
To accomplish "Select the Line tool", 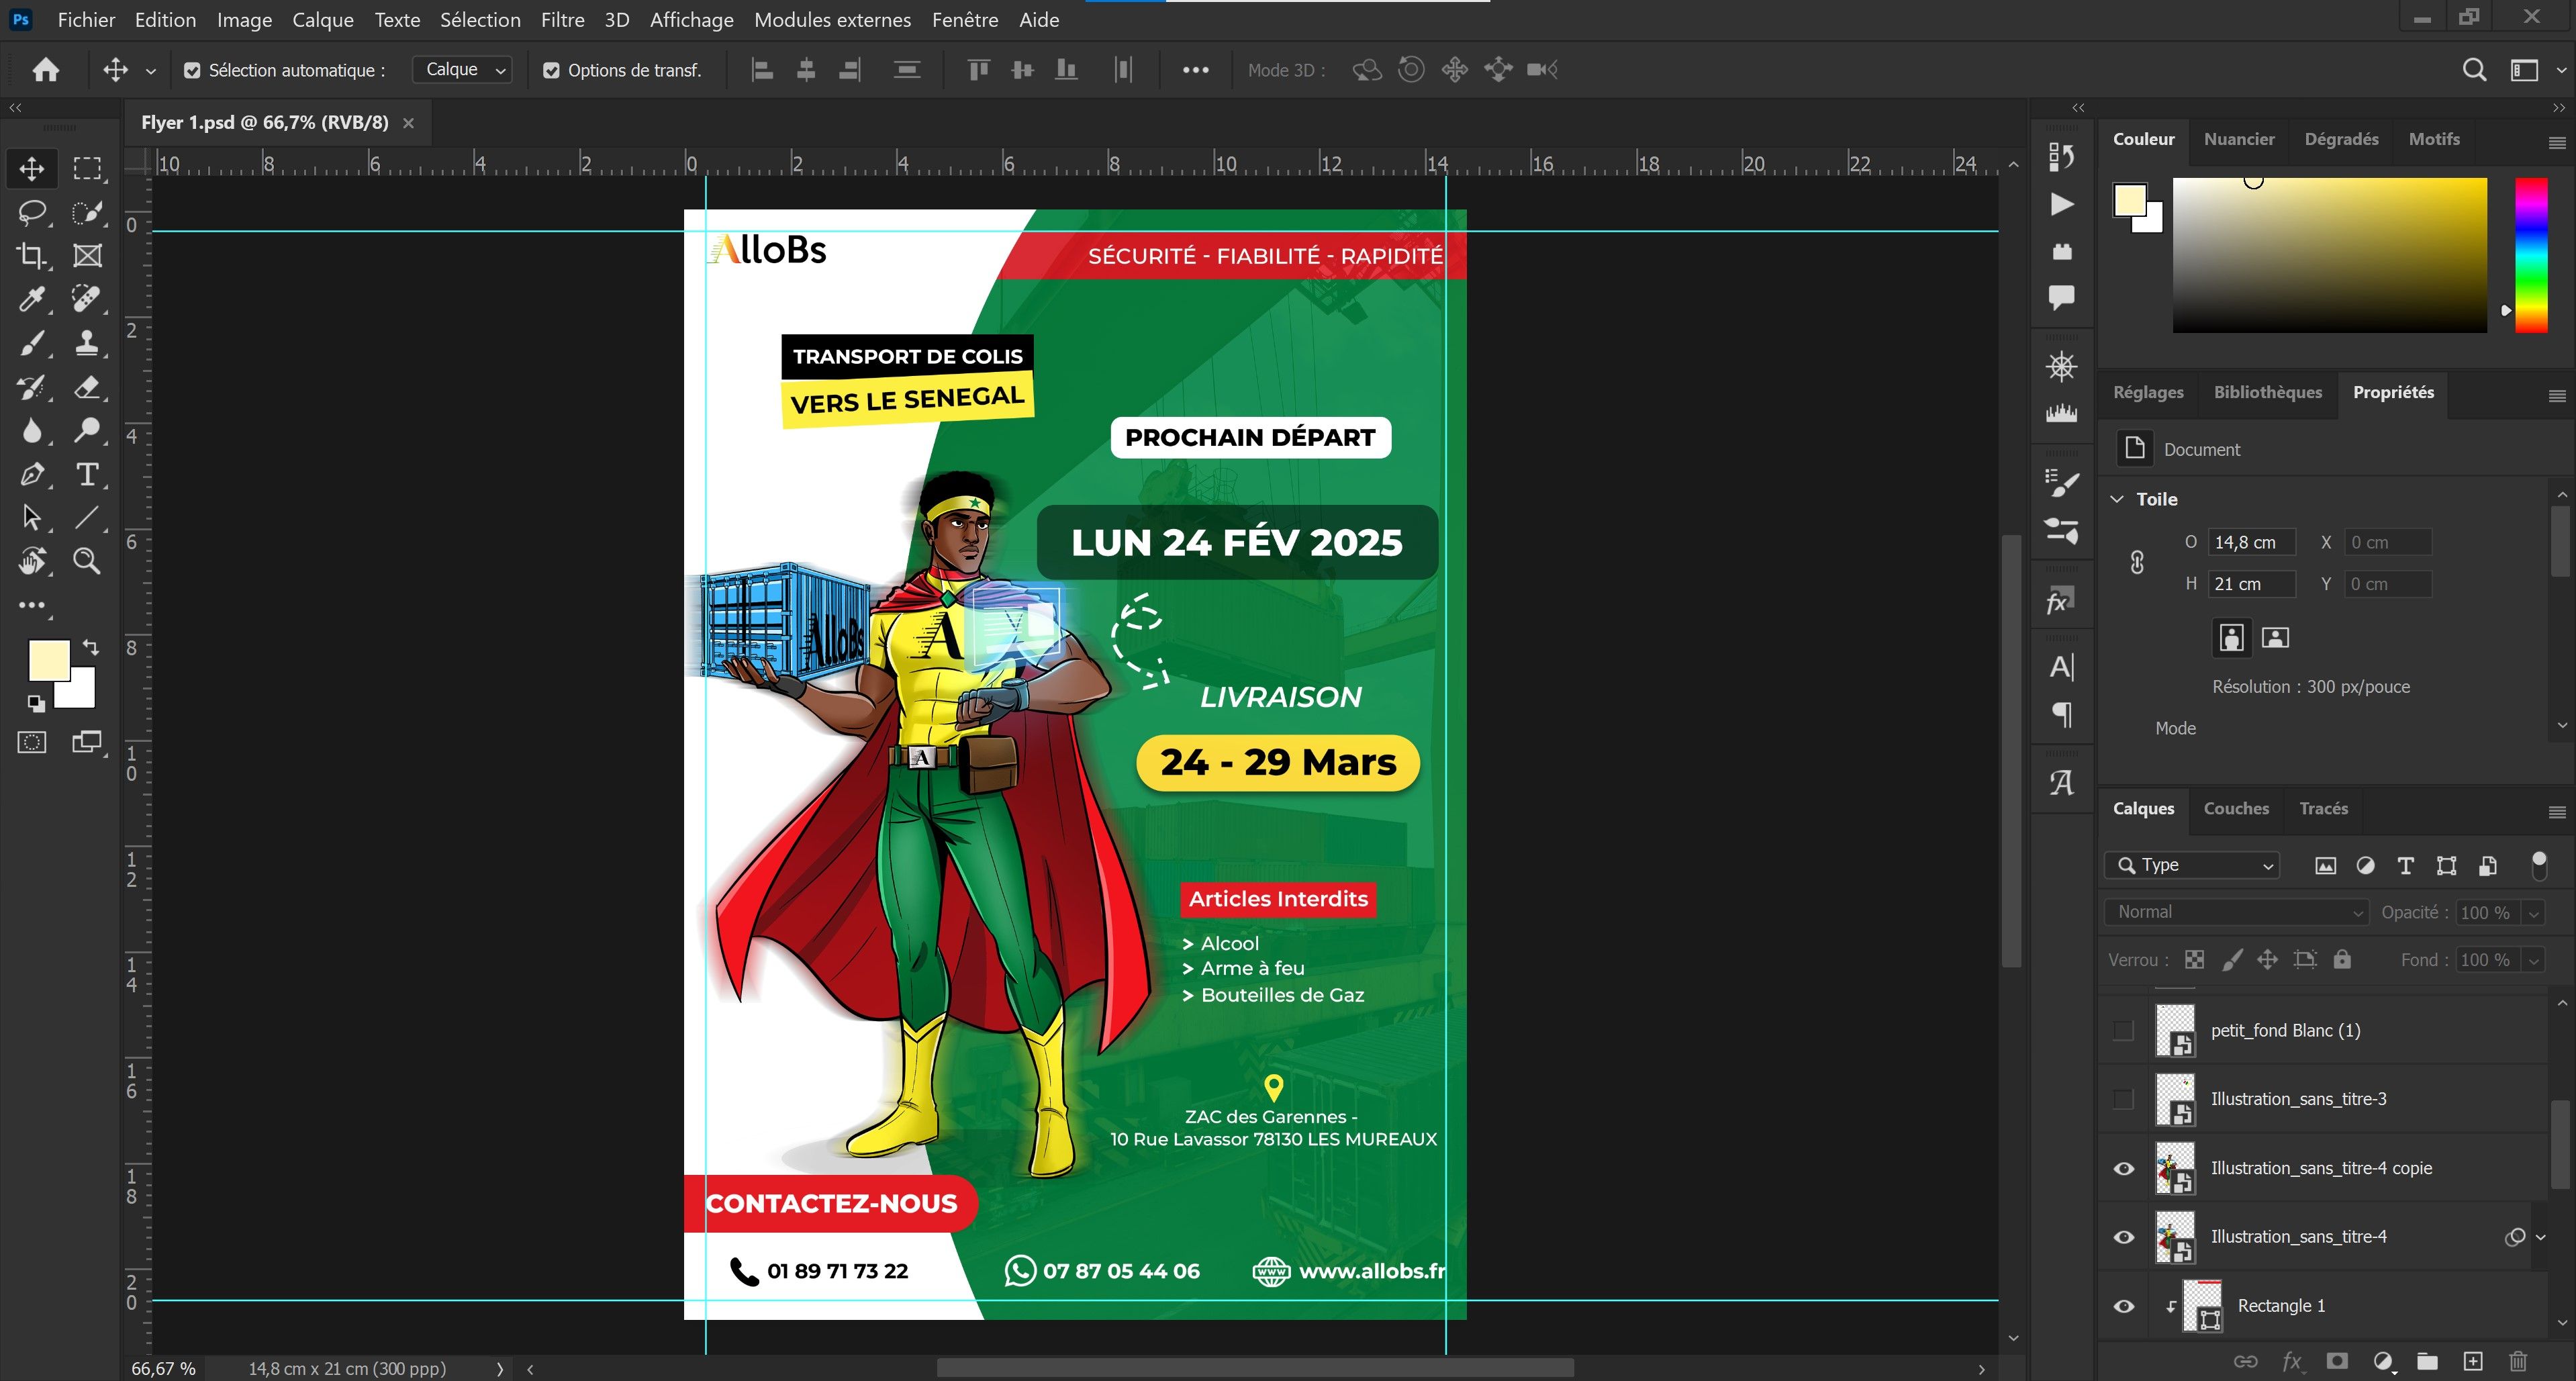I will [x=88, y=517].
